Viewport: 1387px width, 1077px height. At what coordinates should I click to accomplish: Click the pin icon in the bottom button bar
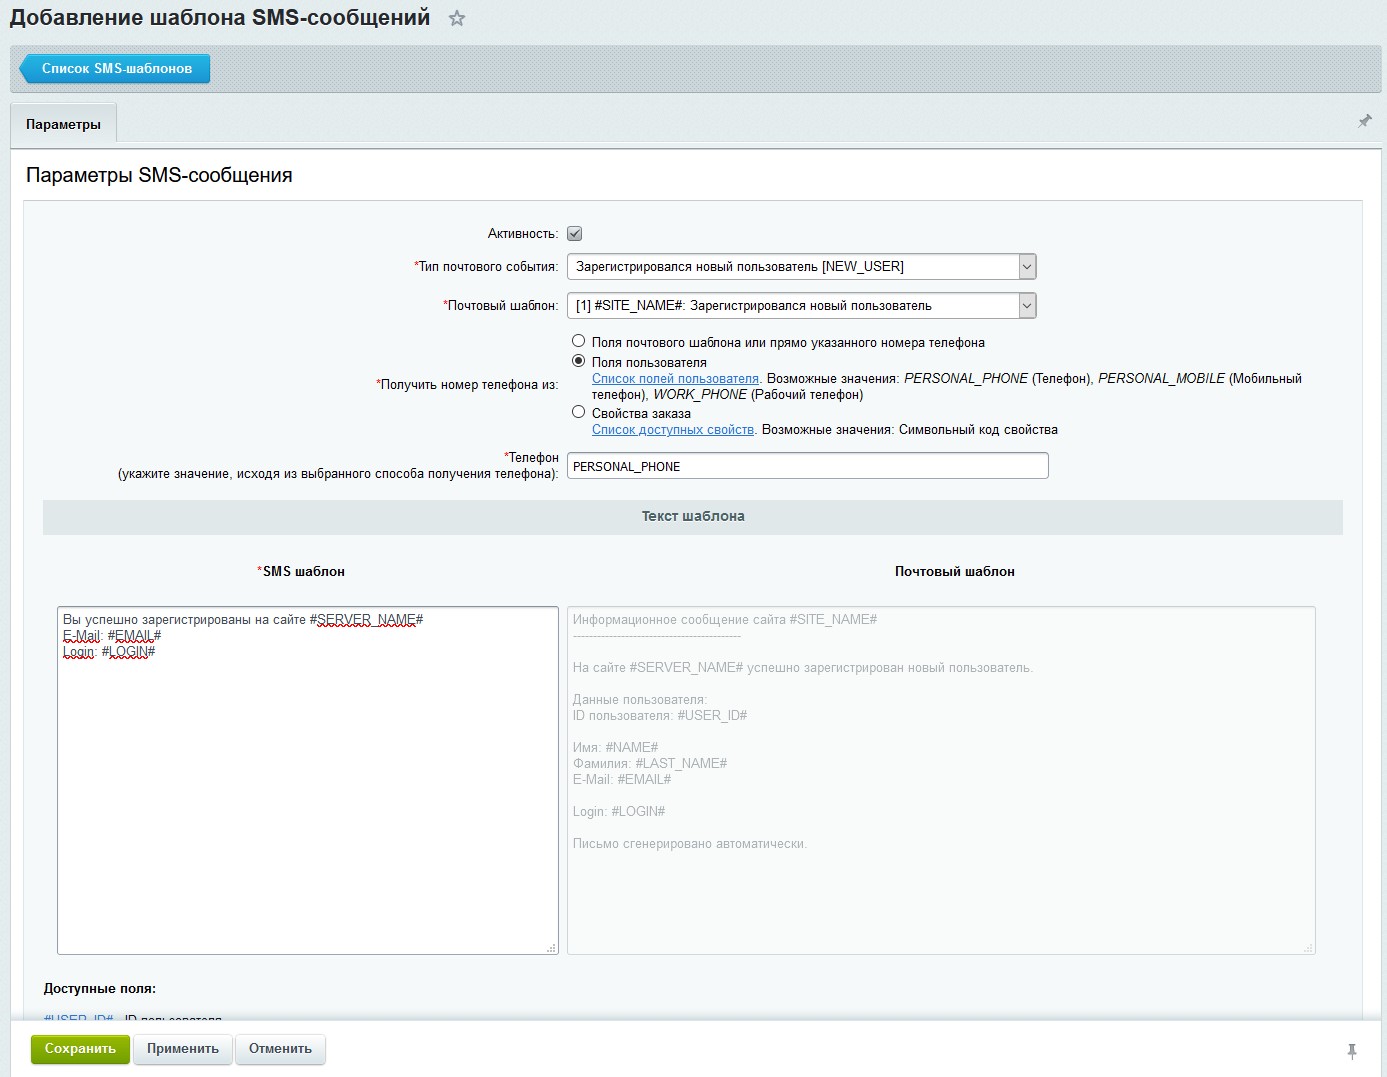tap(1351, 1050)
